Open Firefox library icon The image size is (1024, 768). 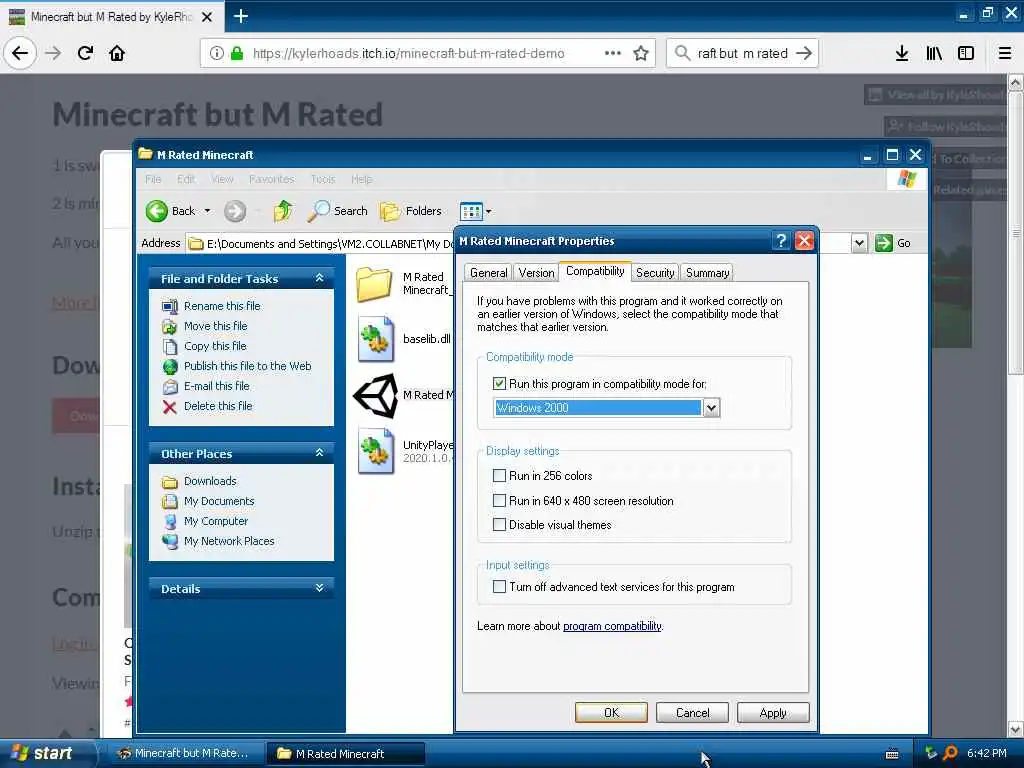pos(934,53)
